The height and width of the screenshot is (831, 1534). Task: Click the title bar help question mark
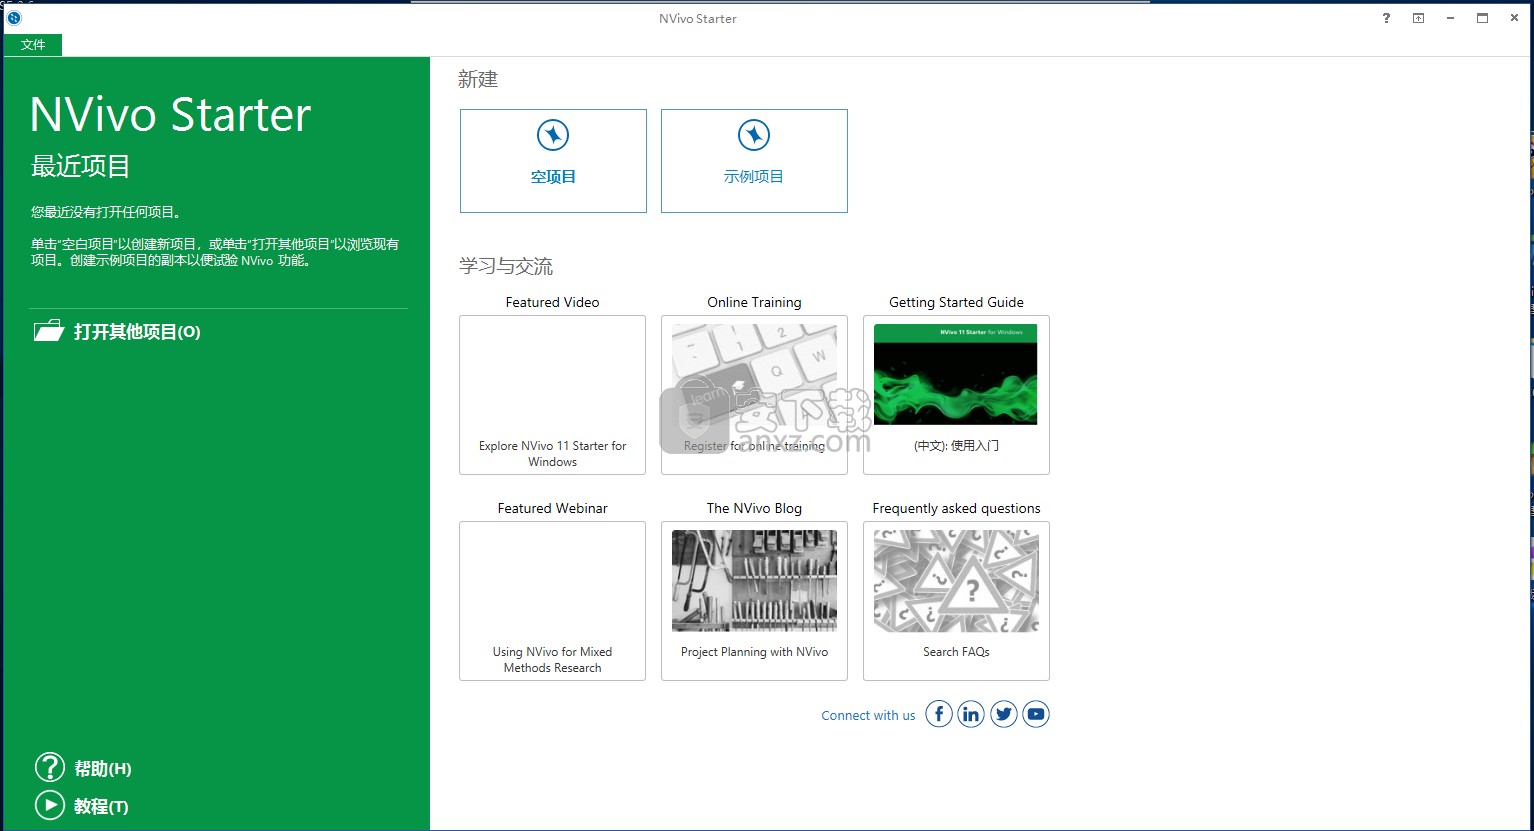click(x=1386, y=18)
